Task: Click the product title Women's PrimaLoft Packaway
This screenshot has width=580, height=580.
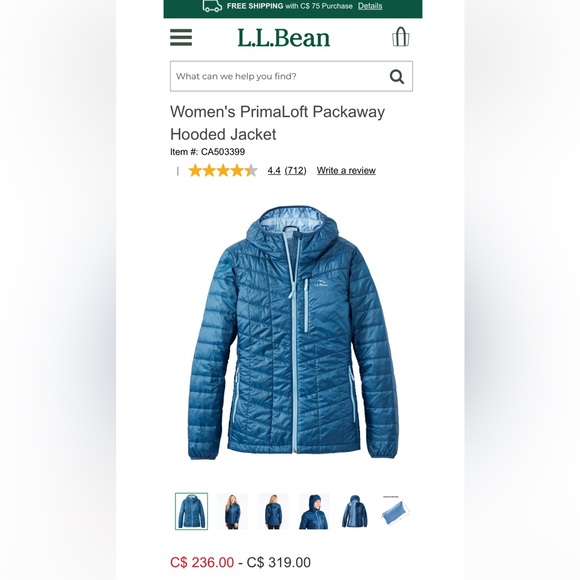Action: tap(277, 112)
